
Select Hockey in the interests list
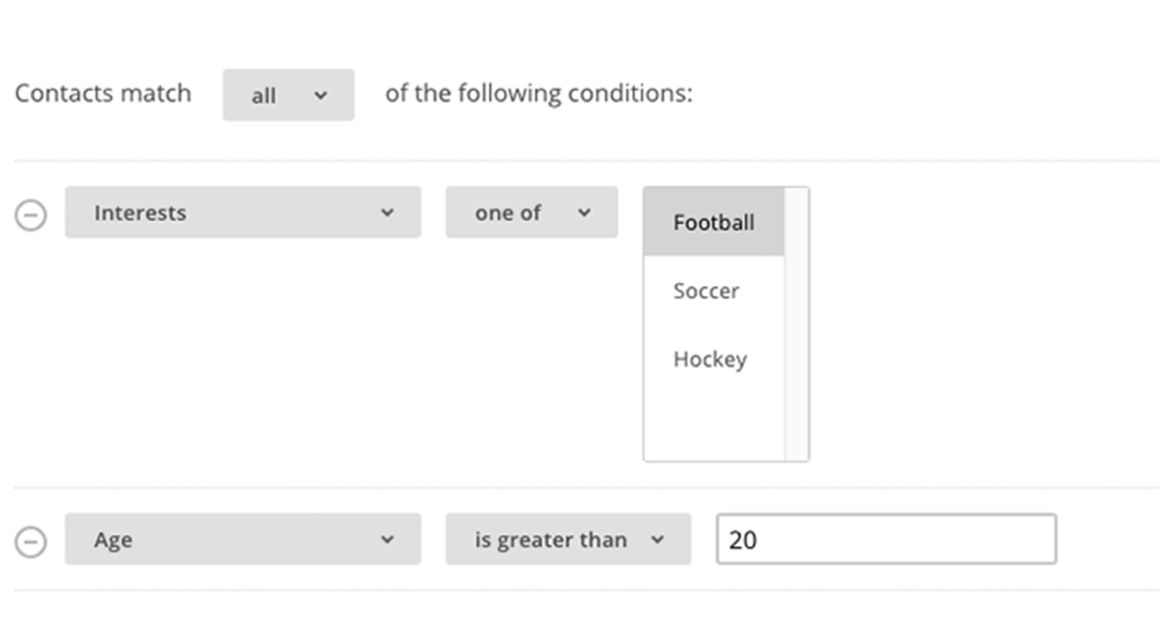(710, 359)
